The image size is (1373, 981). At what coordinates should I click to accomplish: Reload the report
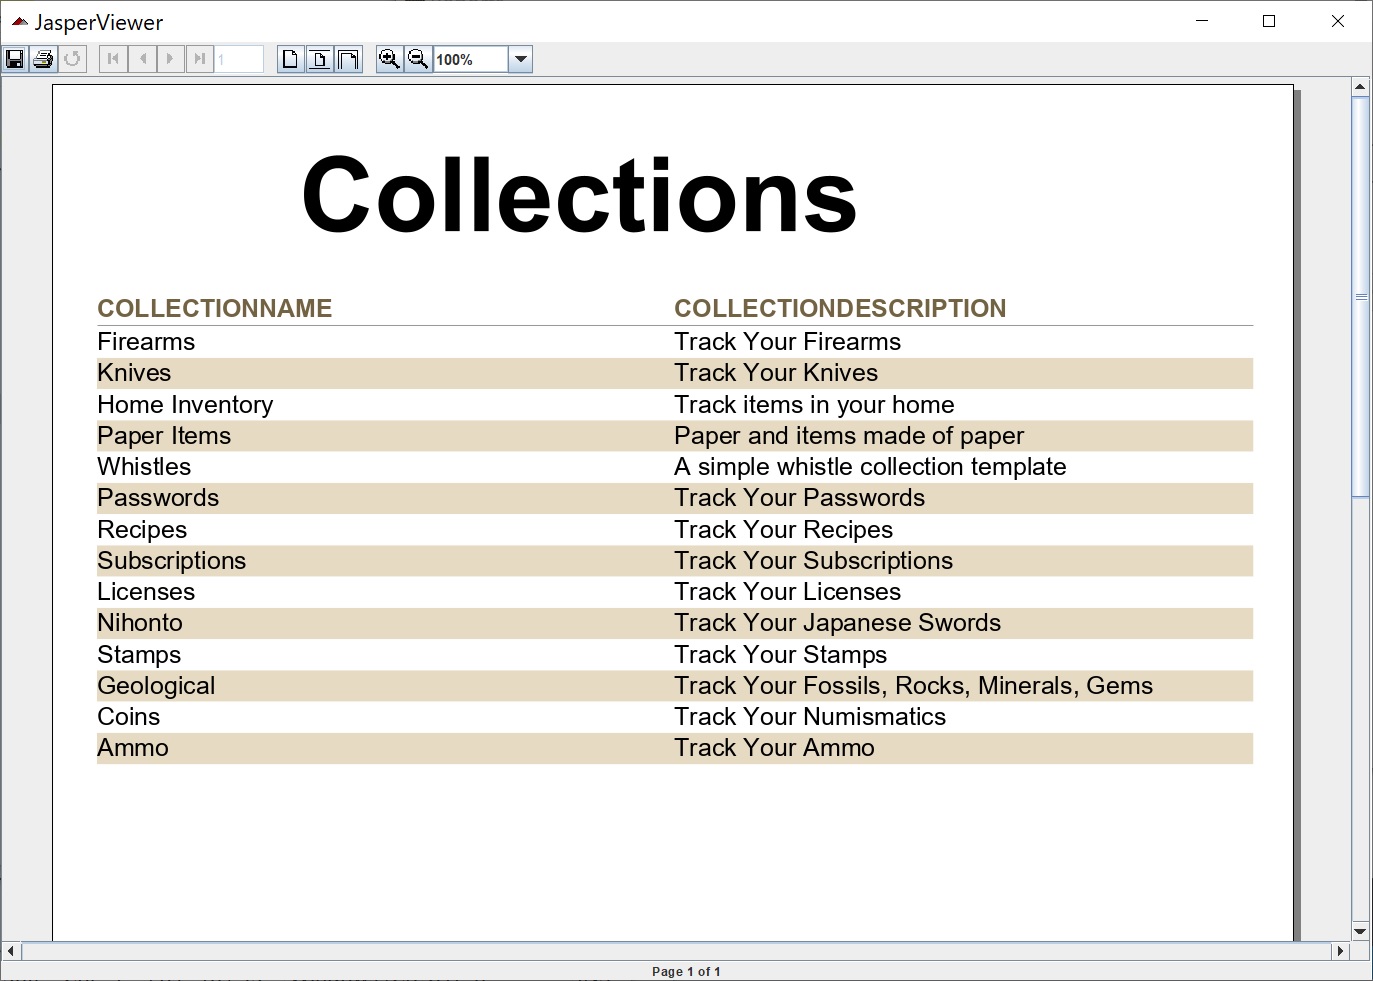tap(71, 59)
